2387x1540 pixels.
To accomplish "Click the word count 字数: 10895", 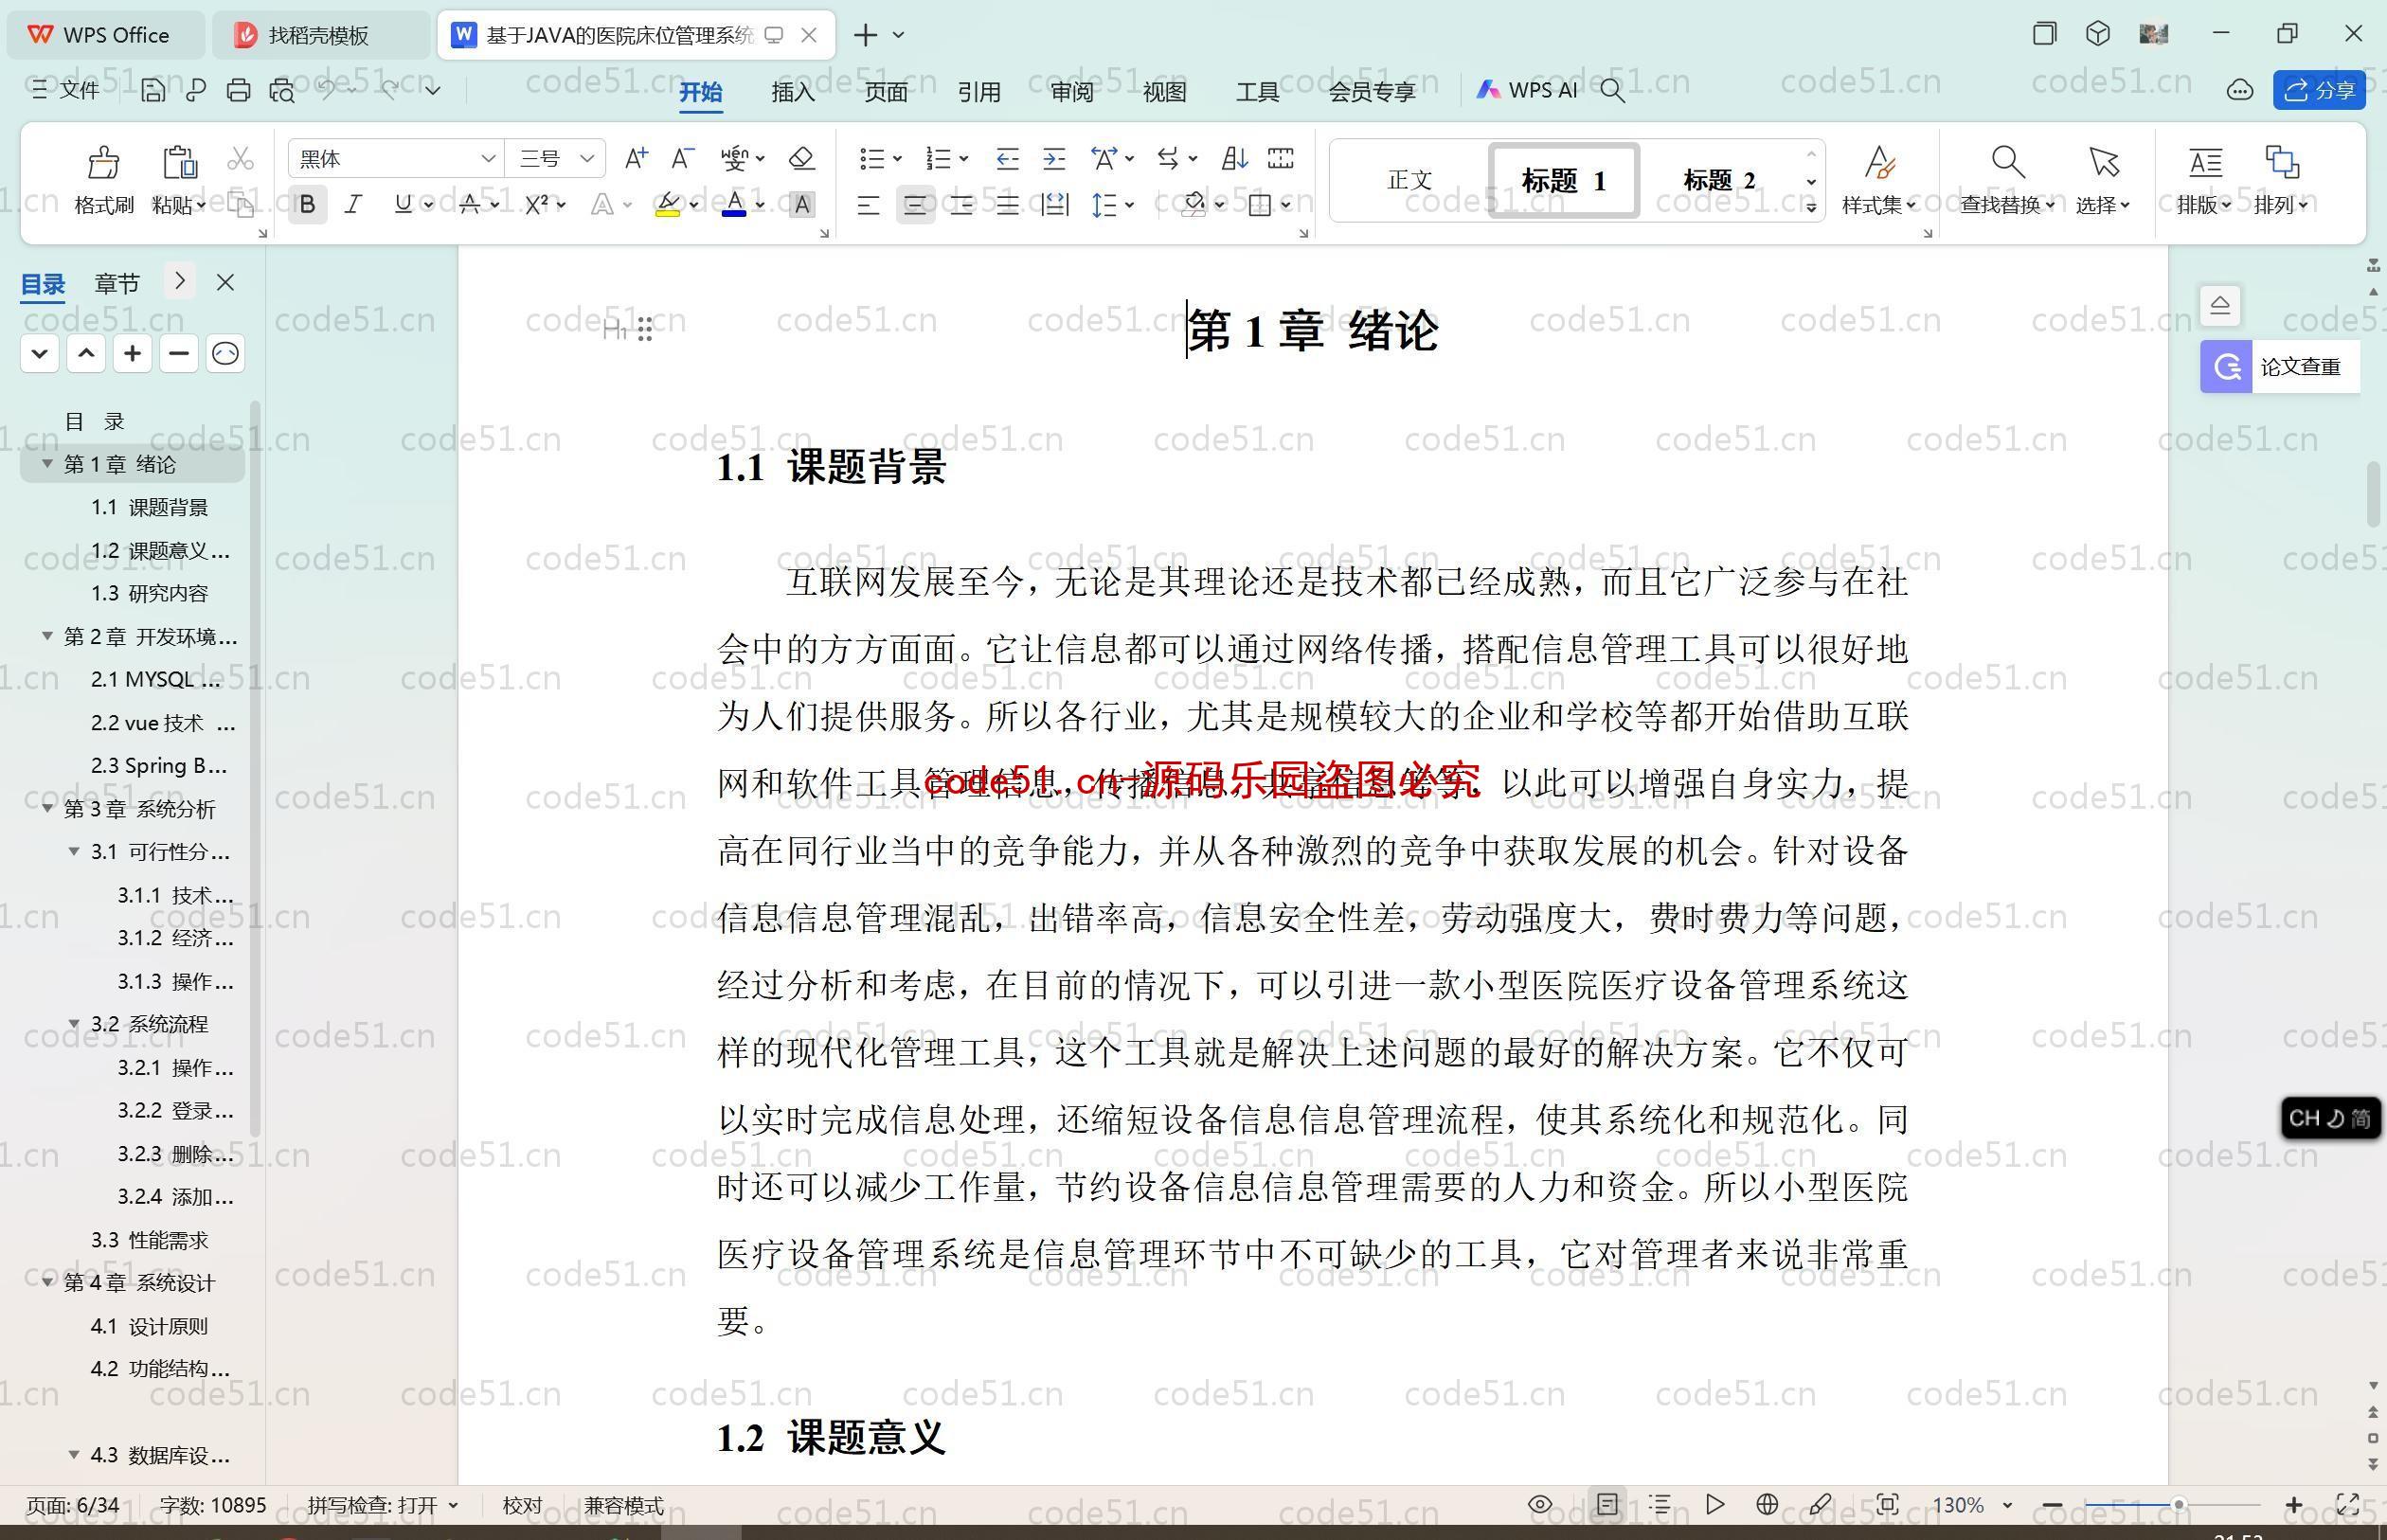I will click(x=213, y=1505).
